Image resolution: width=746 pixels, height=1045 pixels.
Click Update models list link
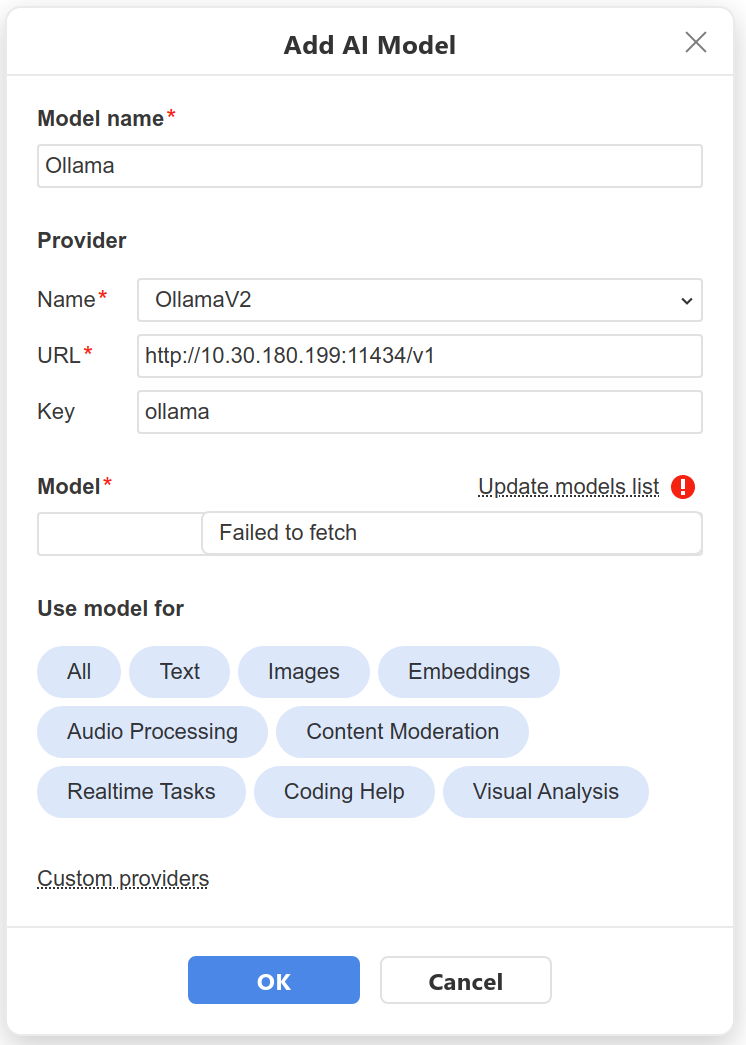tap(568, 487)
